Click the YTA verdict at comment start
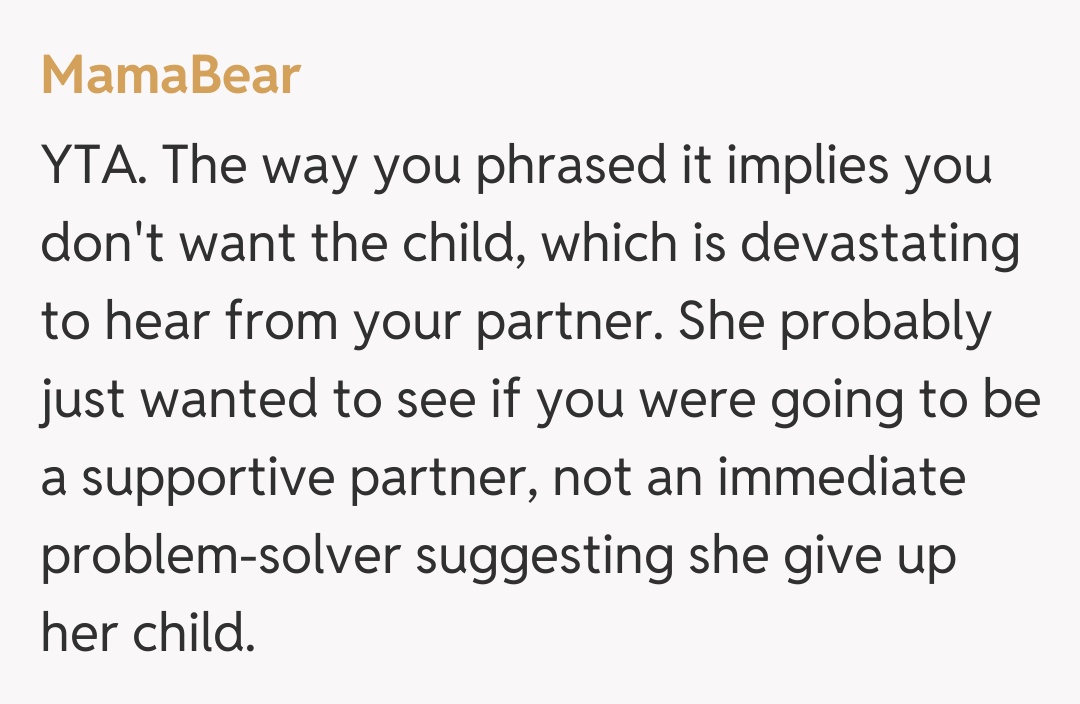 (x=96, y=166)
